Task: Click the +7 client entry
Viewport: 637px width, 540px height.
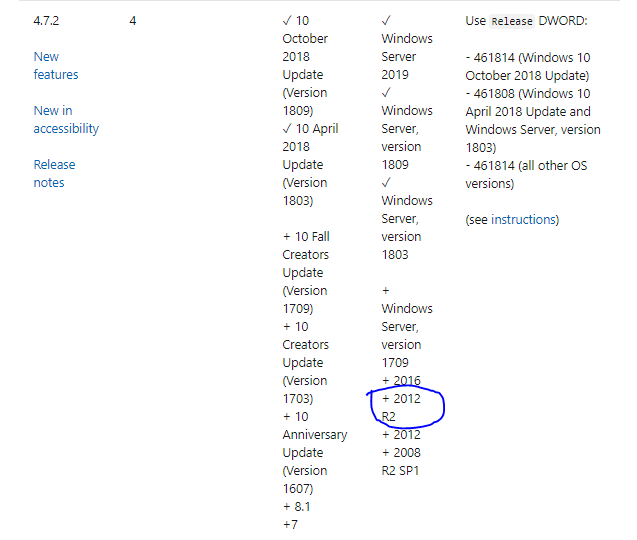Action: point(291,525)
